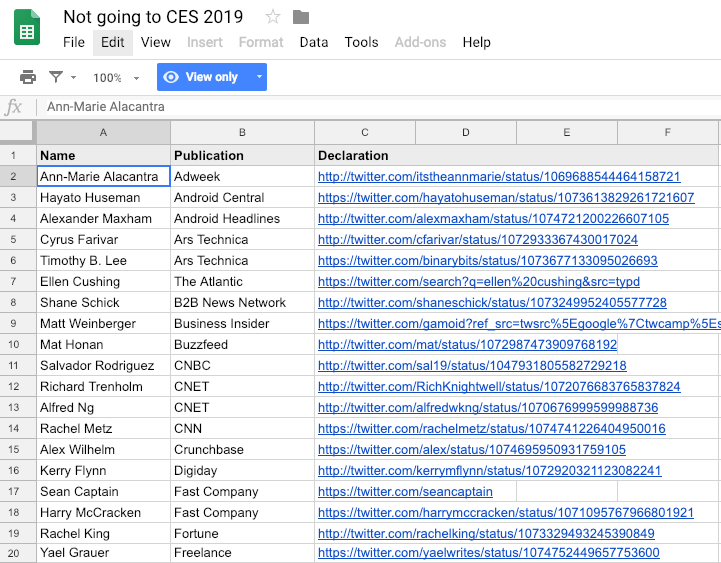
Task: Expand the View only dropdown arrow
Action: point(259,77)
